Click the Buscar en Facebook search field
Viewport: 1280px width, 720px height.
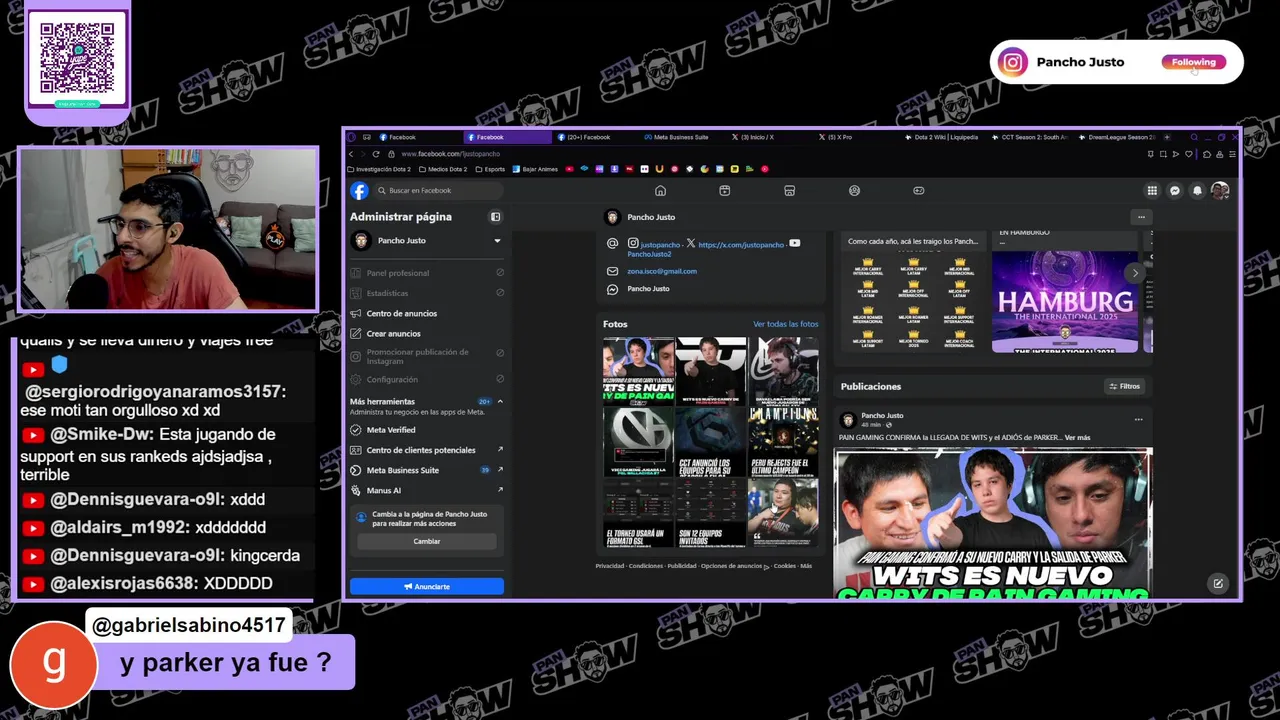click(x=439, y=190)
